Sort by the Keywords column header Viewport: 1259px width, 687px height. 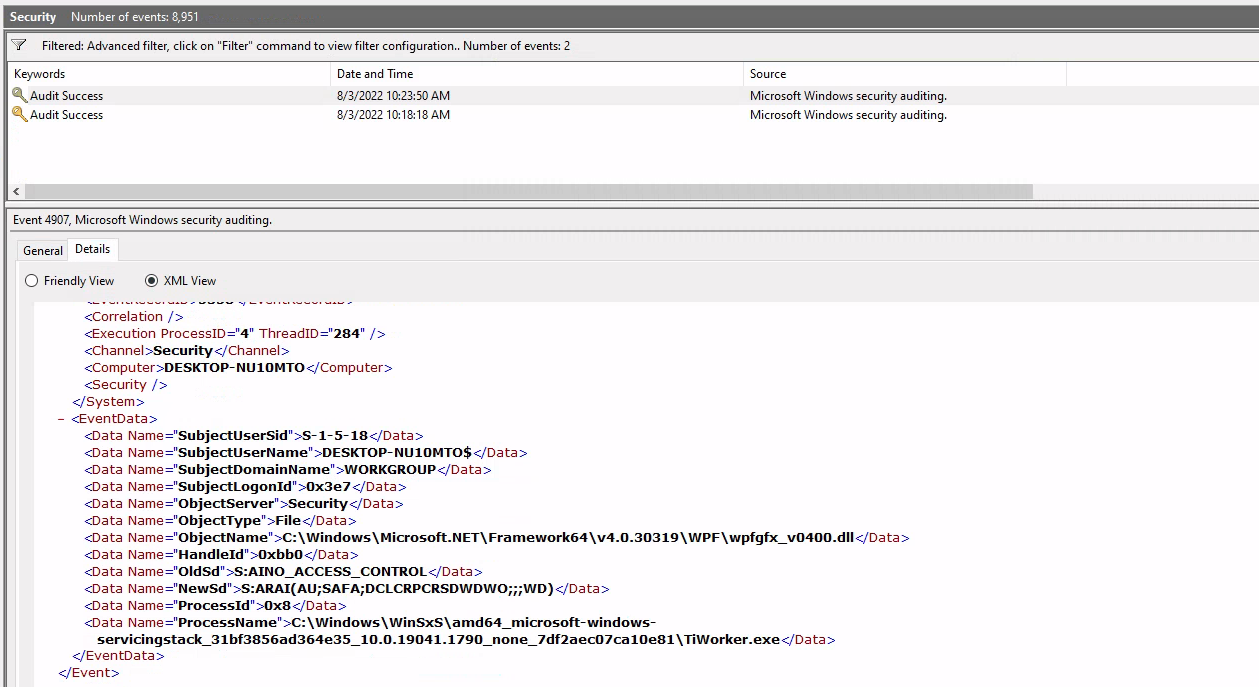[x=170, y=74]
